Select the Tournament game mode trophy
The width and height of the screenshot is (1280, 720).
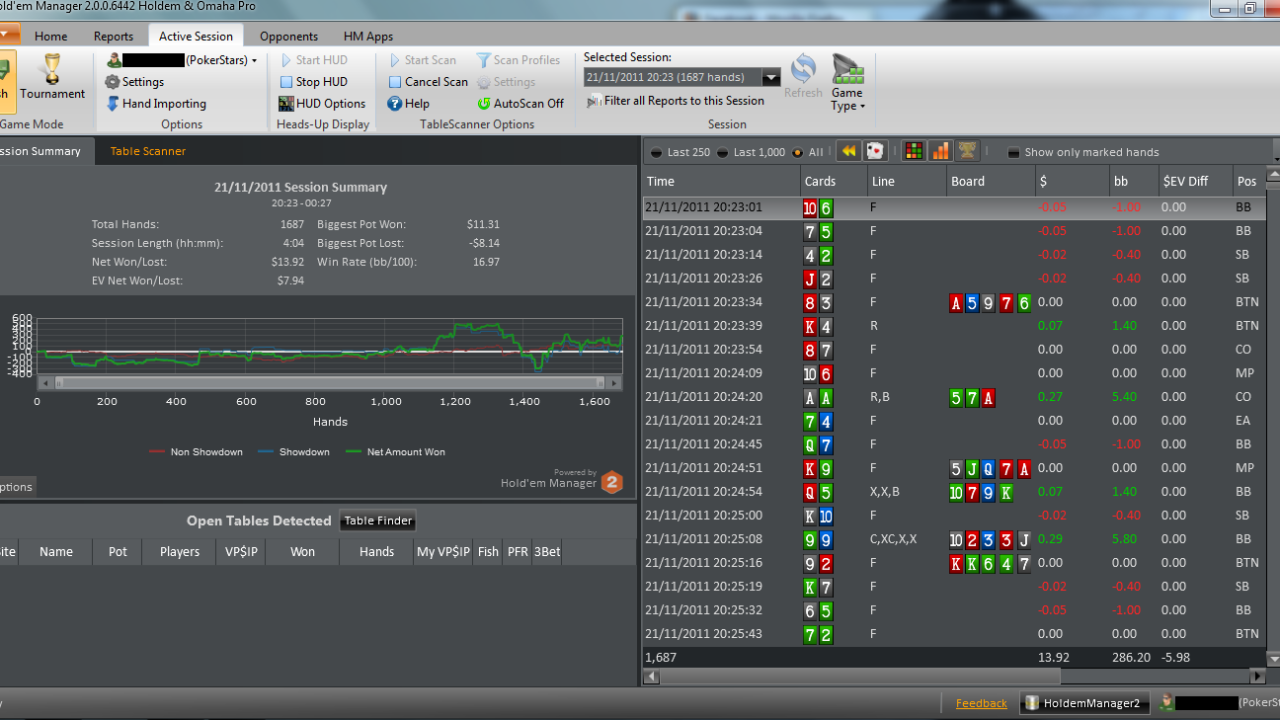click(x=52, y=77)
